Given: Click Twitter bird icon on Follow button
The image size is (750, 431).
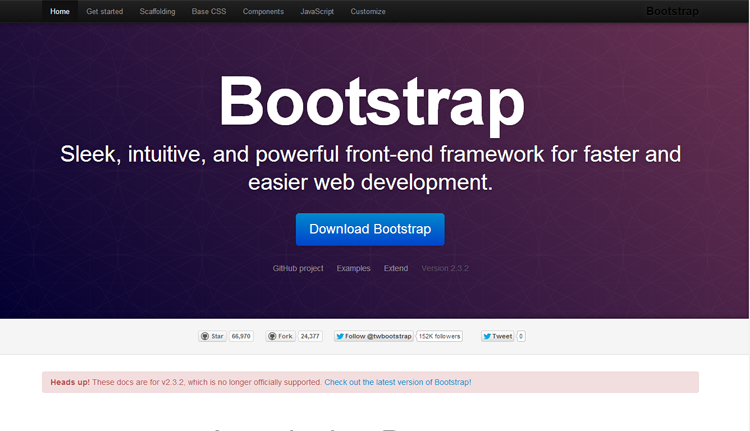Looking at the screenshot, I should (340, 336).
